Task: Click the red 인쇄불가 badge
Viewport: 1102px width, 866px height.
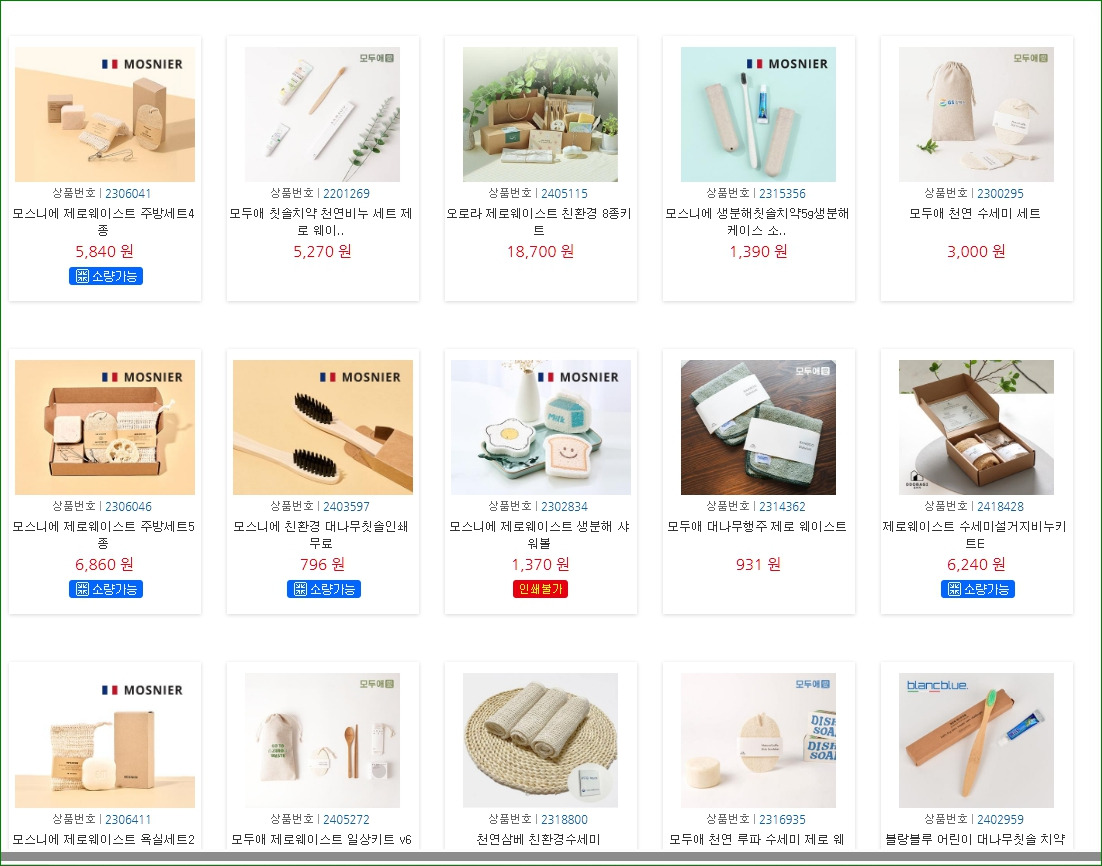Action: (540, 589)
